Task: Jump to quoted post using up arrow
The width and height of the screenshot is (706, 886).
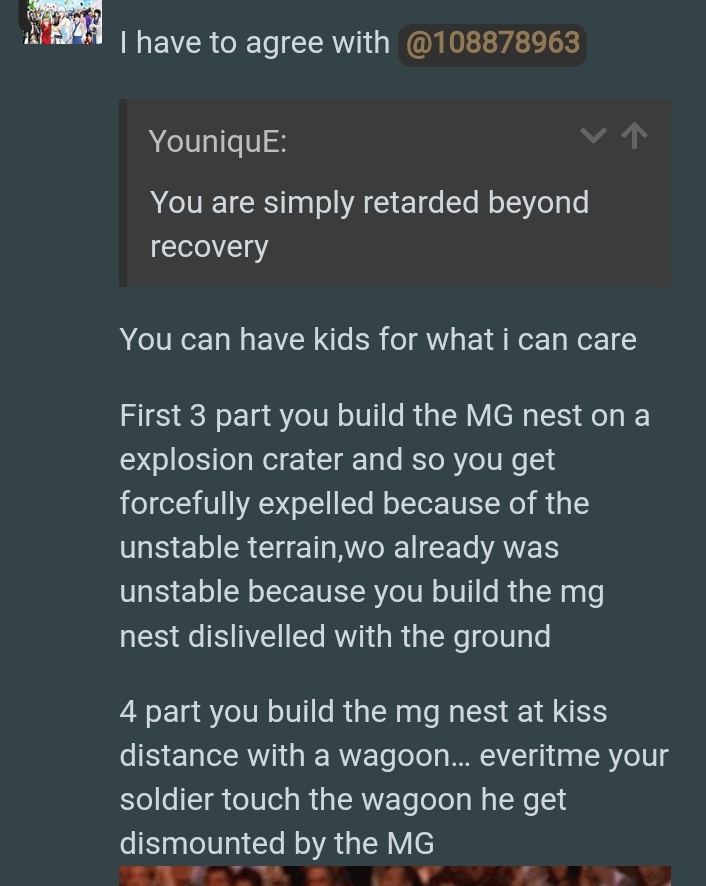Action: point(634,136)
